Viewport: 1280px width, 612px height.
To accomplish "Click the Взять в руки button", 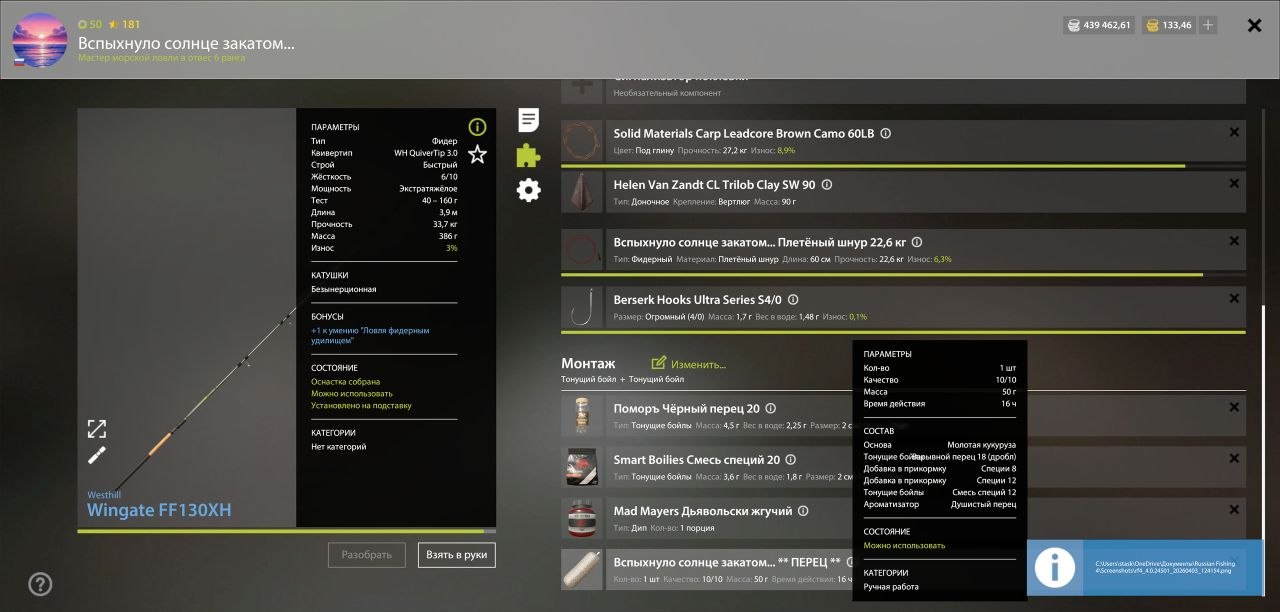I will point(455,555).
